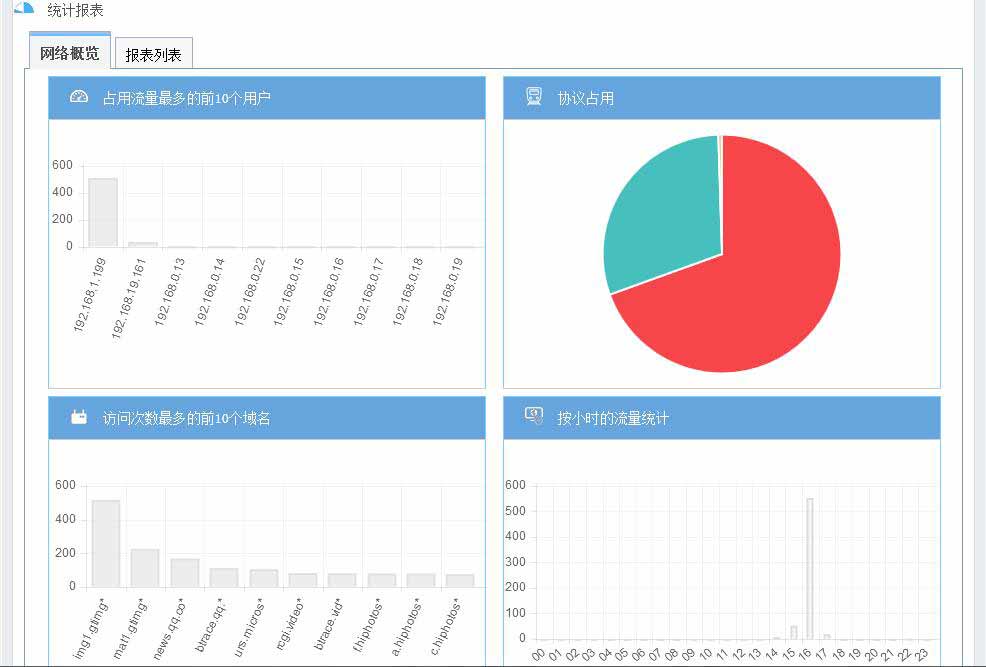986x667 pixels.
Task: Click the clock icon beside hourly traffic title
Action: pyautogui.click(x=534, y=417)
